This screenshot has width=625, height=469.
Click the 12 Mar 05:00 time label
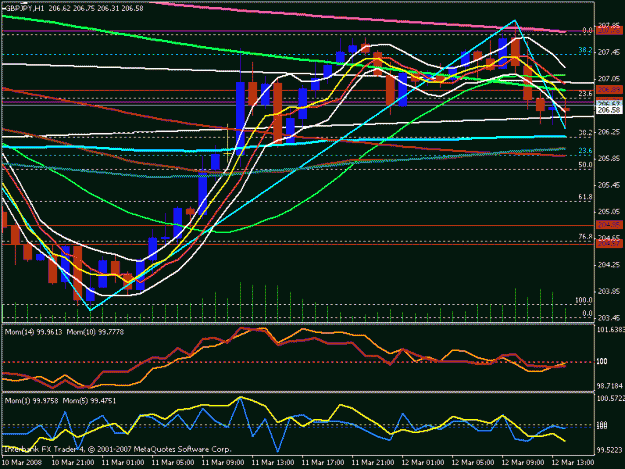point(473,463)
